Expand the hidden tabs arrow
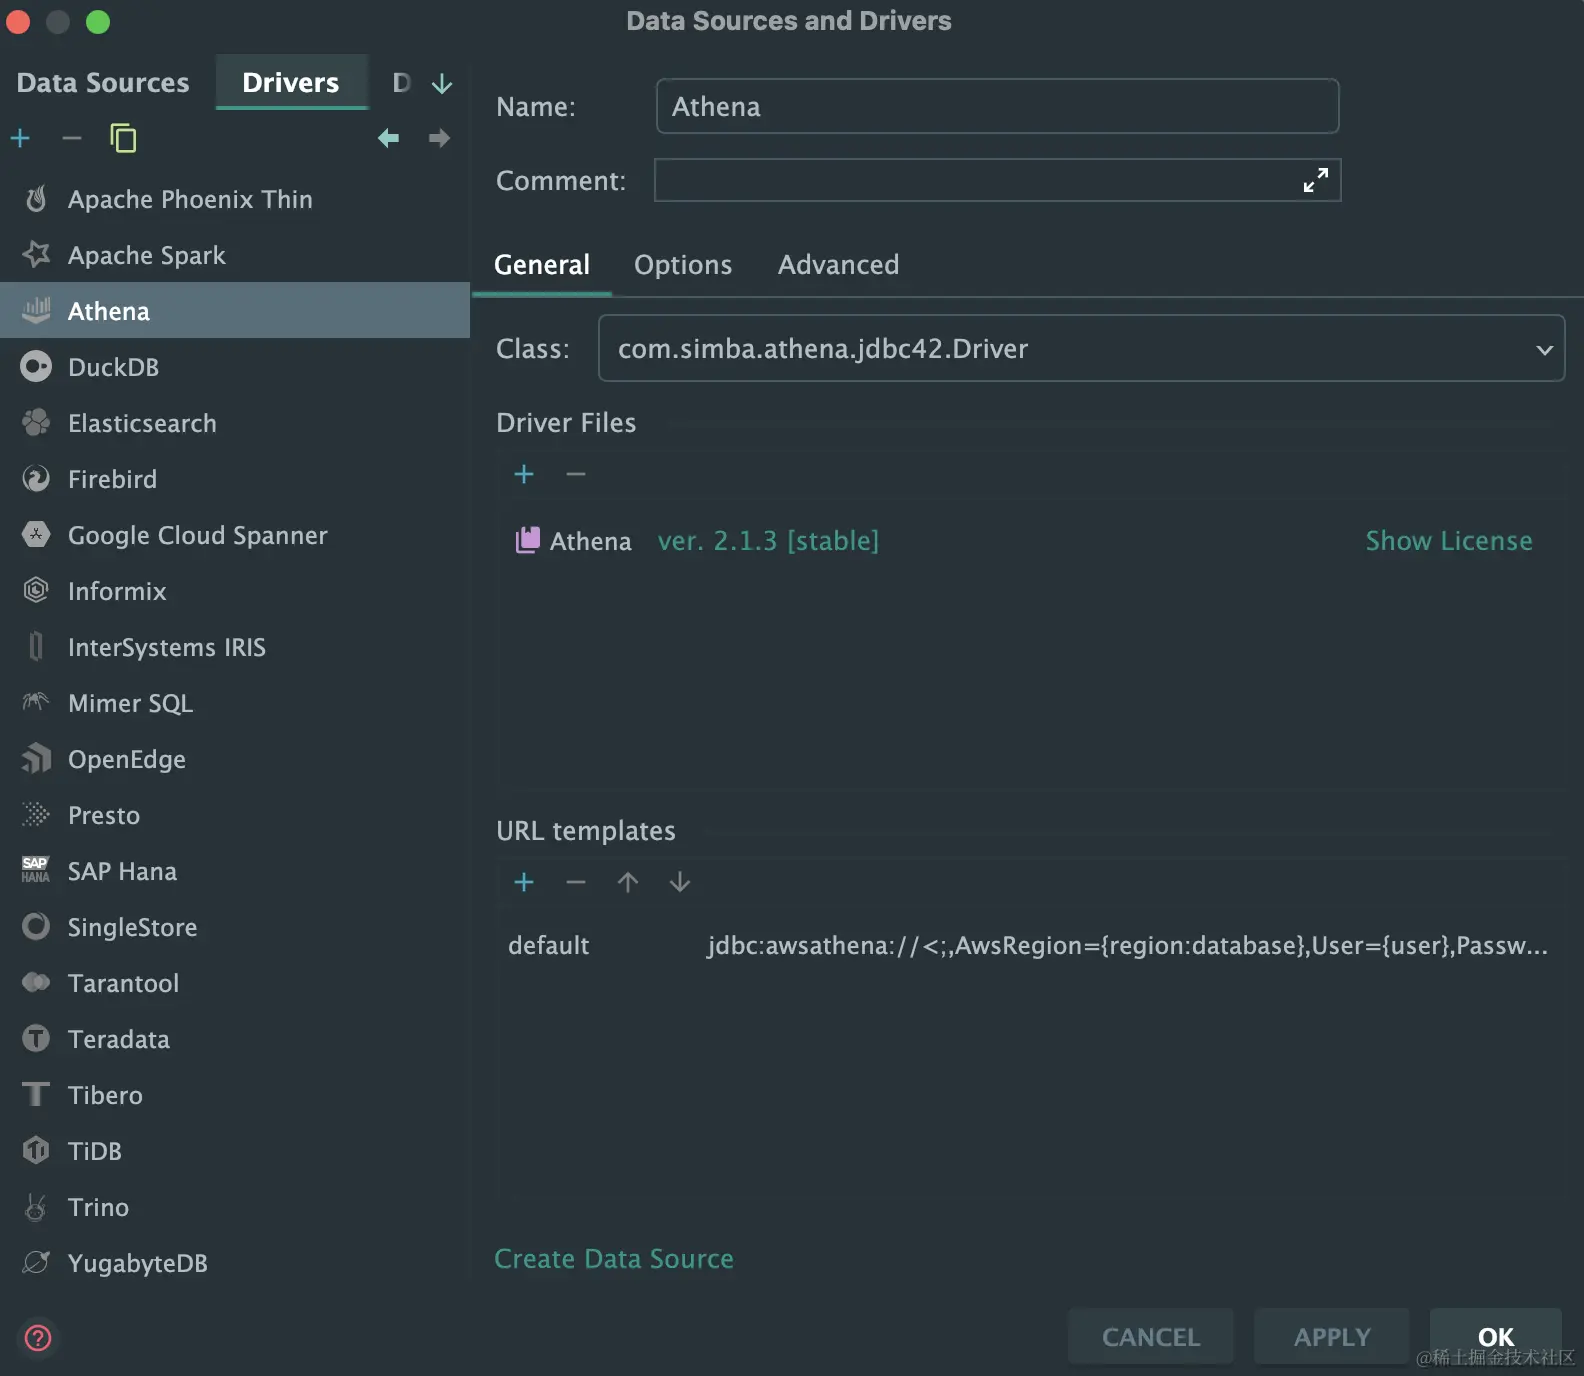The image size is (1584, 1376). tap(442, 84)
